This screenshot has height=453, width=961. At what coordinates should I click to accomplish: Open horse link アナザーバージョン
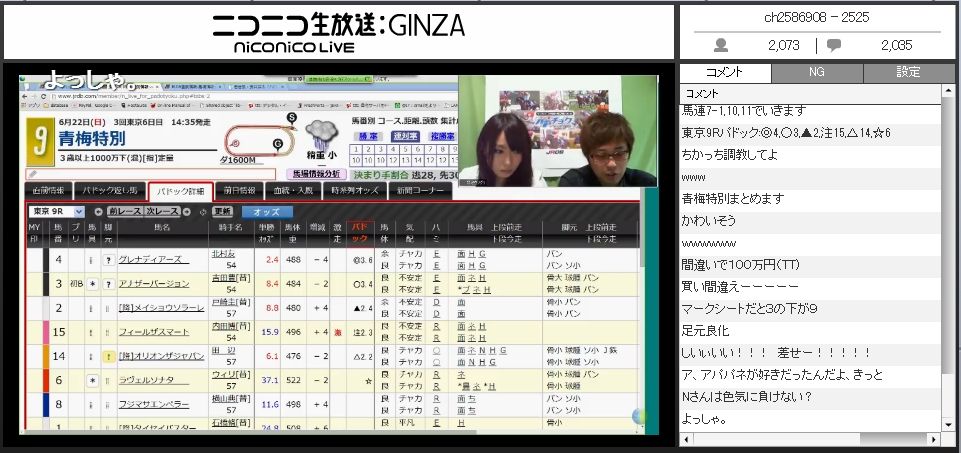(154, 284)
